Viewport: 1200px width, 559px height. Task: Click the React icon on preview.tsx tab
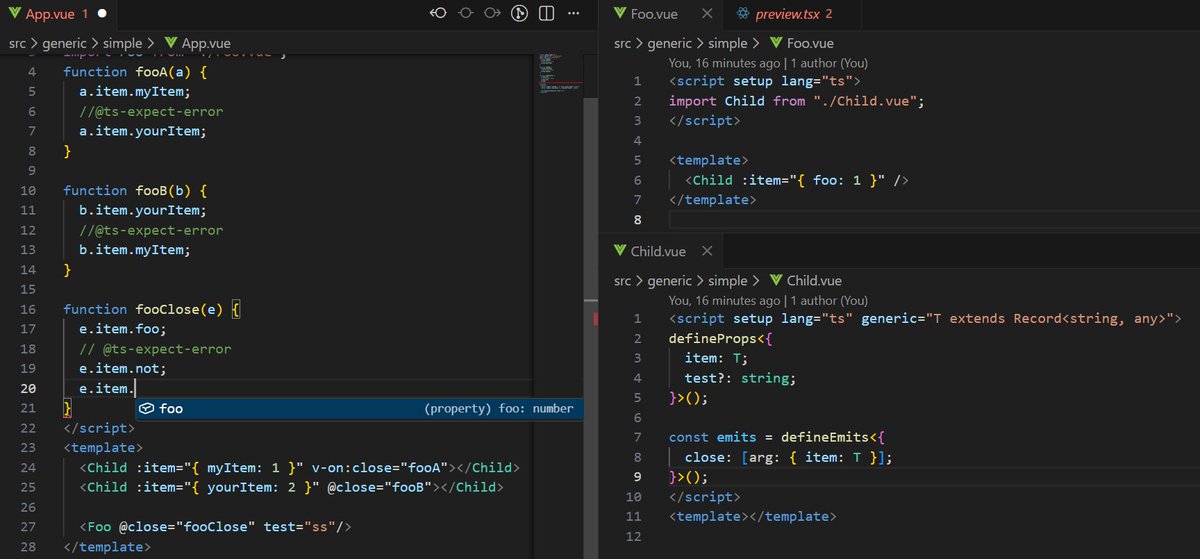coord(741,14)
